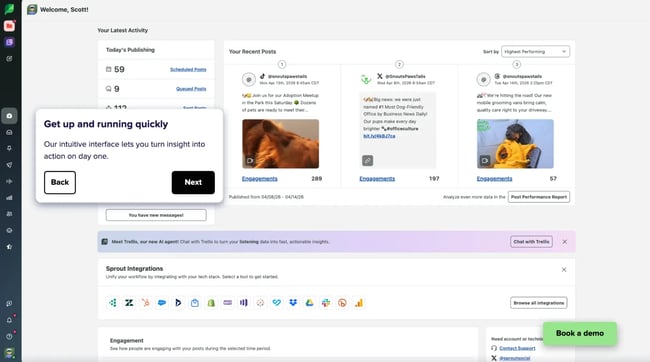The image size is (650, 362).
Task: Open the Queued Posts link
Action: pyautogui.click(x=191, y=89)
